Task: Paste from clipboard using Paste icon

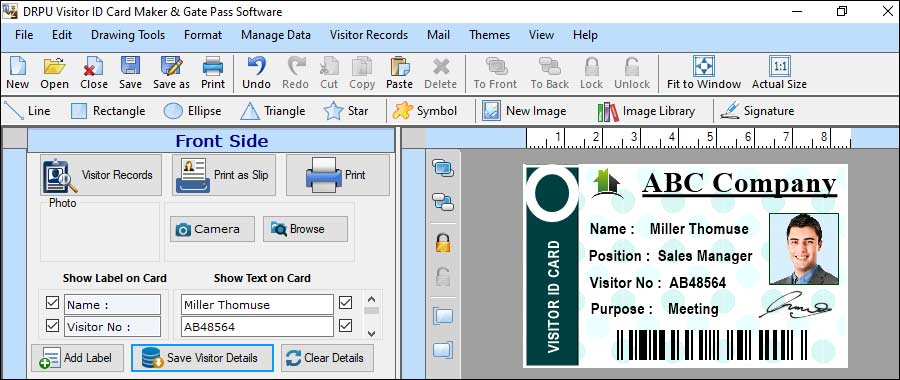Action: (399, 72)
